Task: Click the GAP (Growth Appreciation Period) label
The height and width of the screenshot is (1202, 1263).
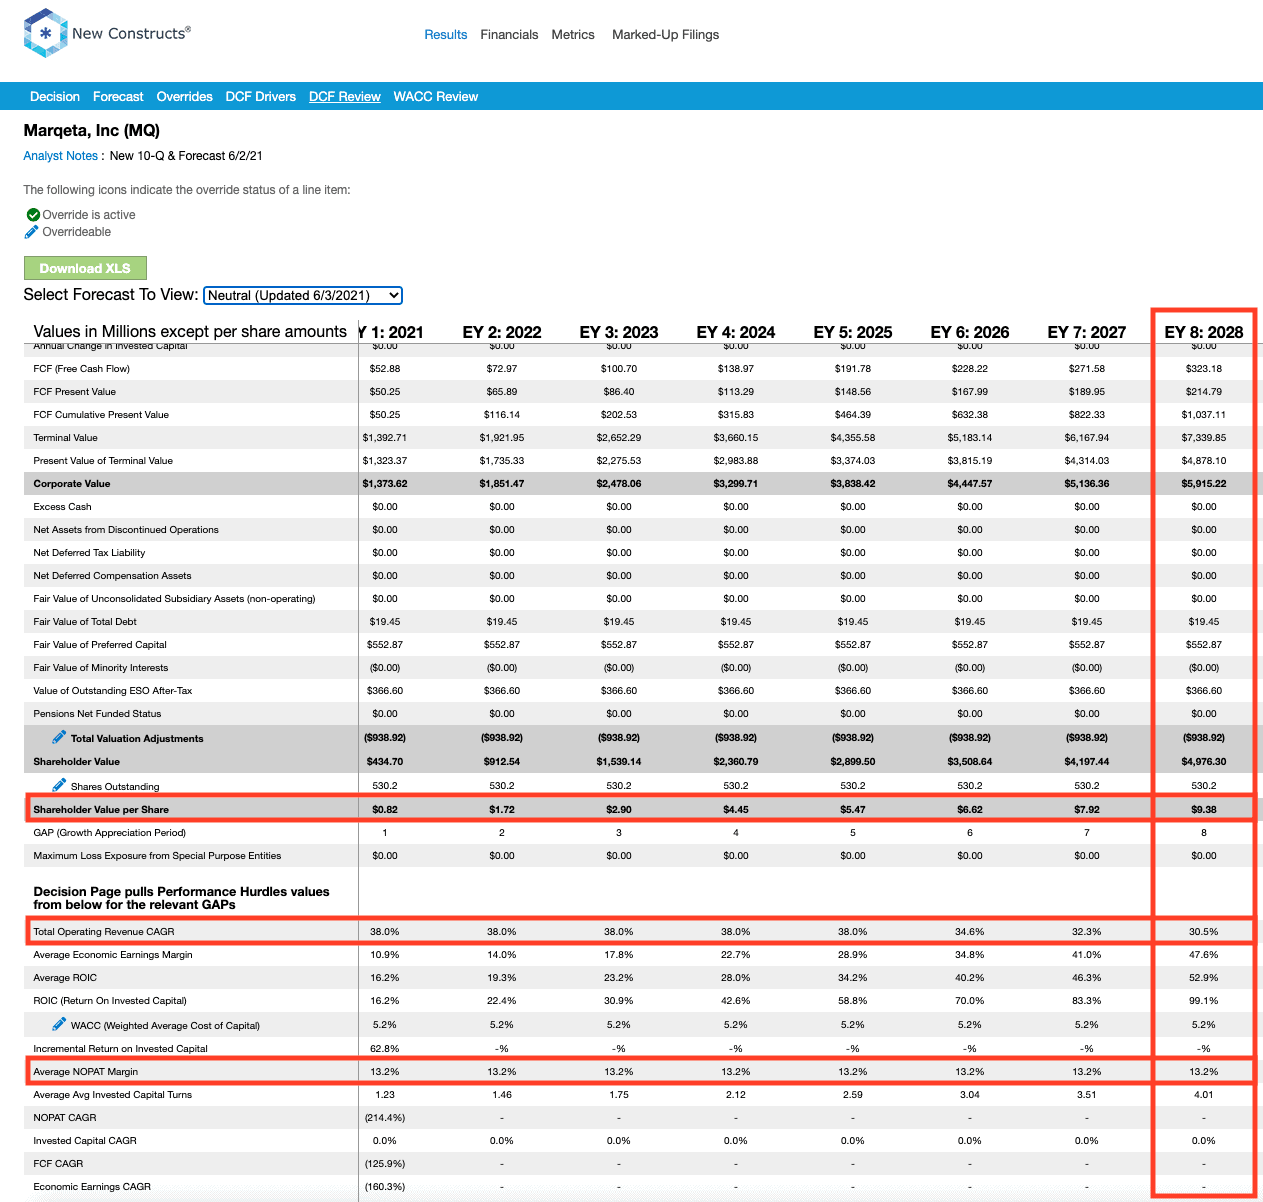Action: tap(110, 832)
